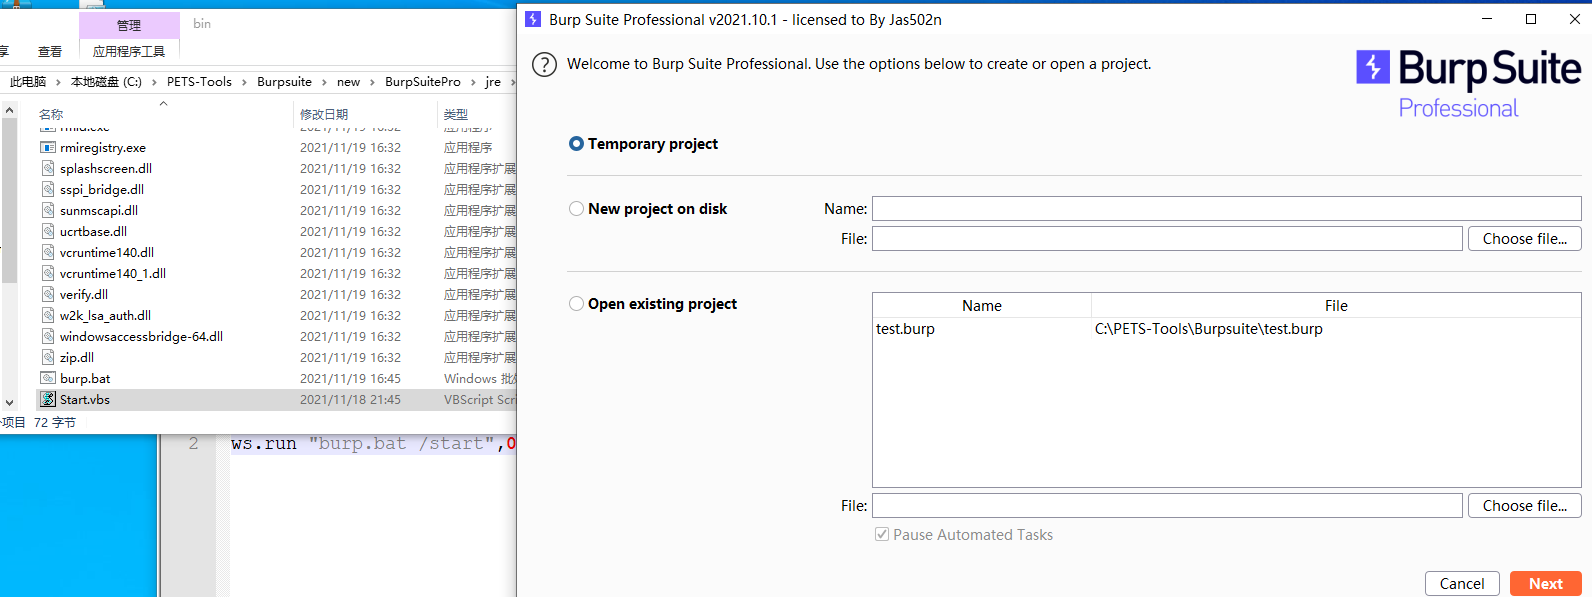Viewport: 1592px width, 597px height.
Task: Select the Start.vbs script icon
Action: (x=48, y=400)
